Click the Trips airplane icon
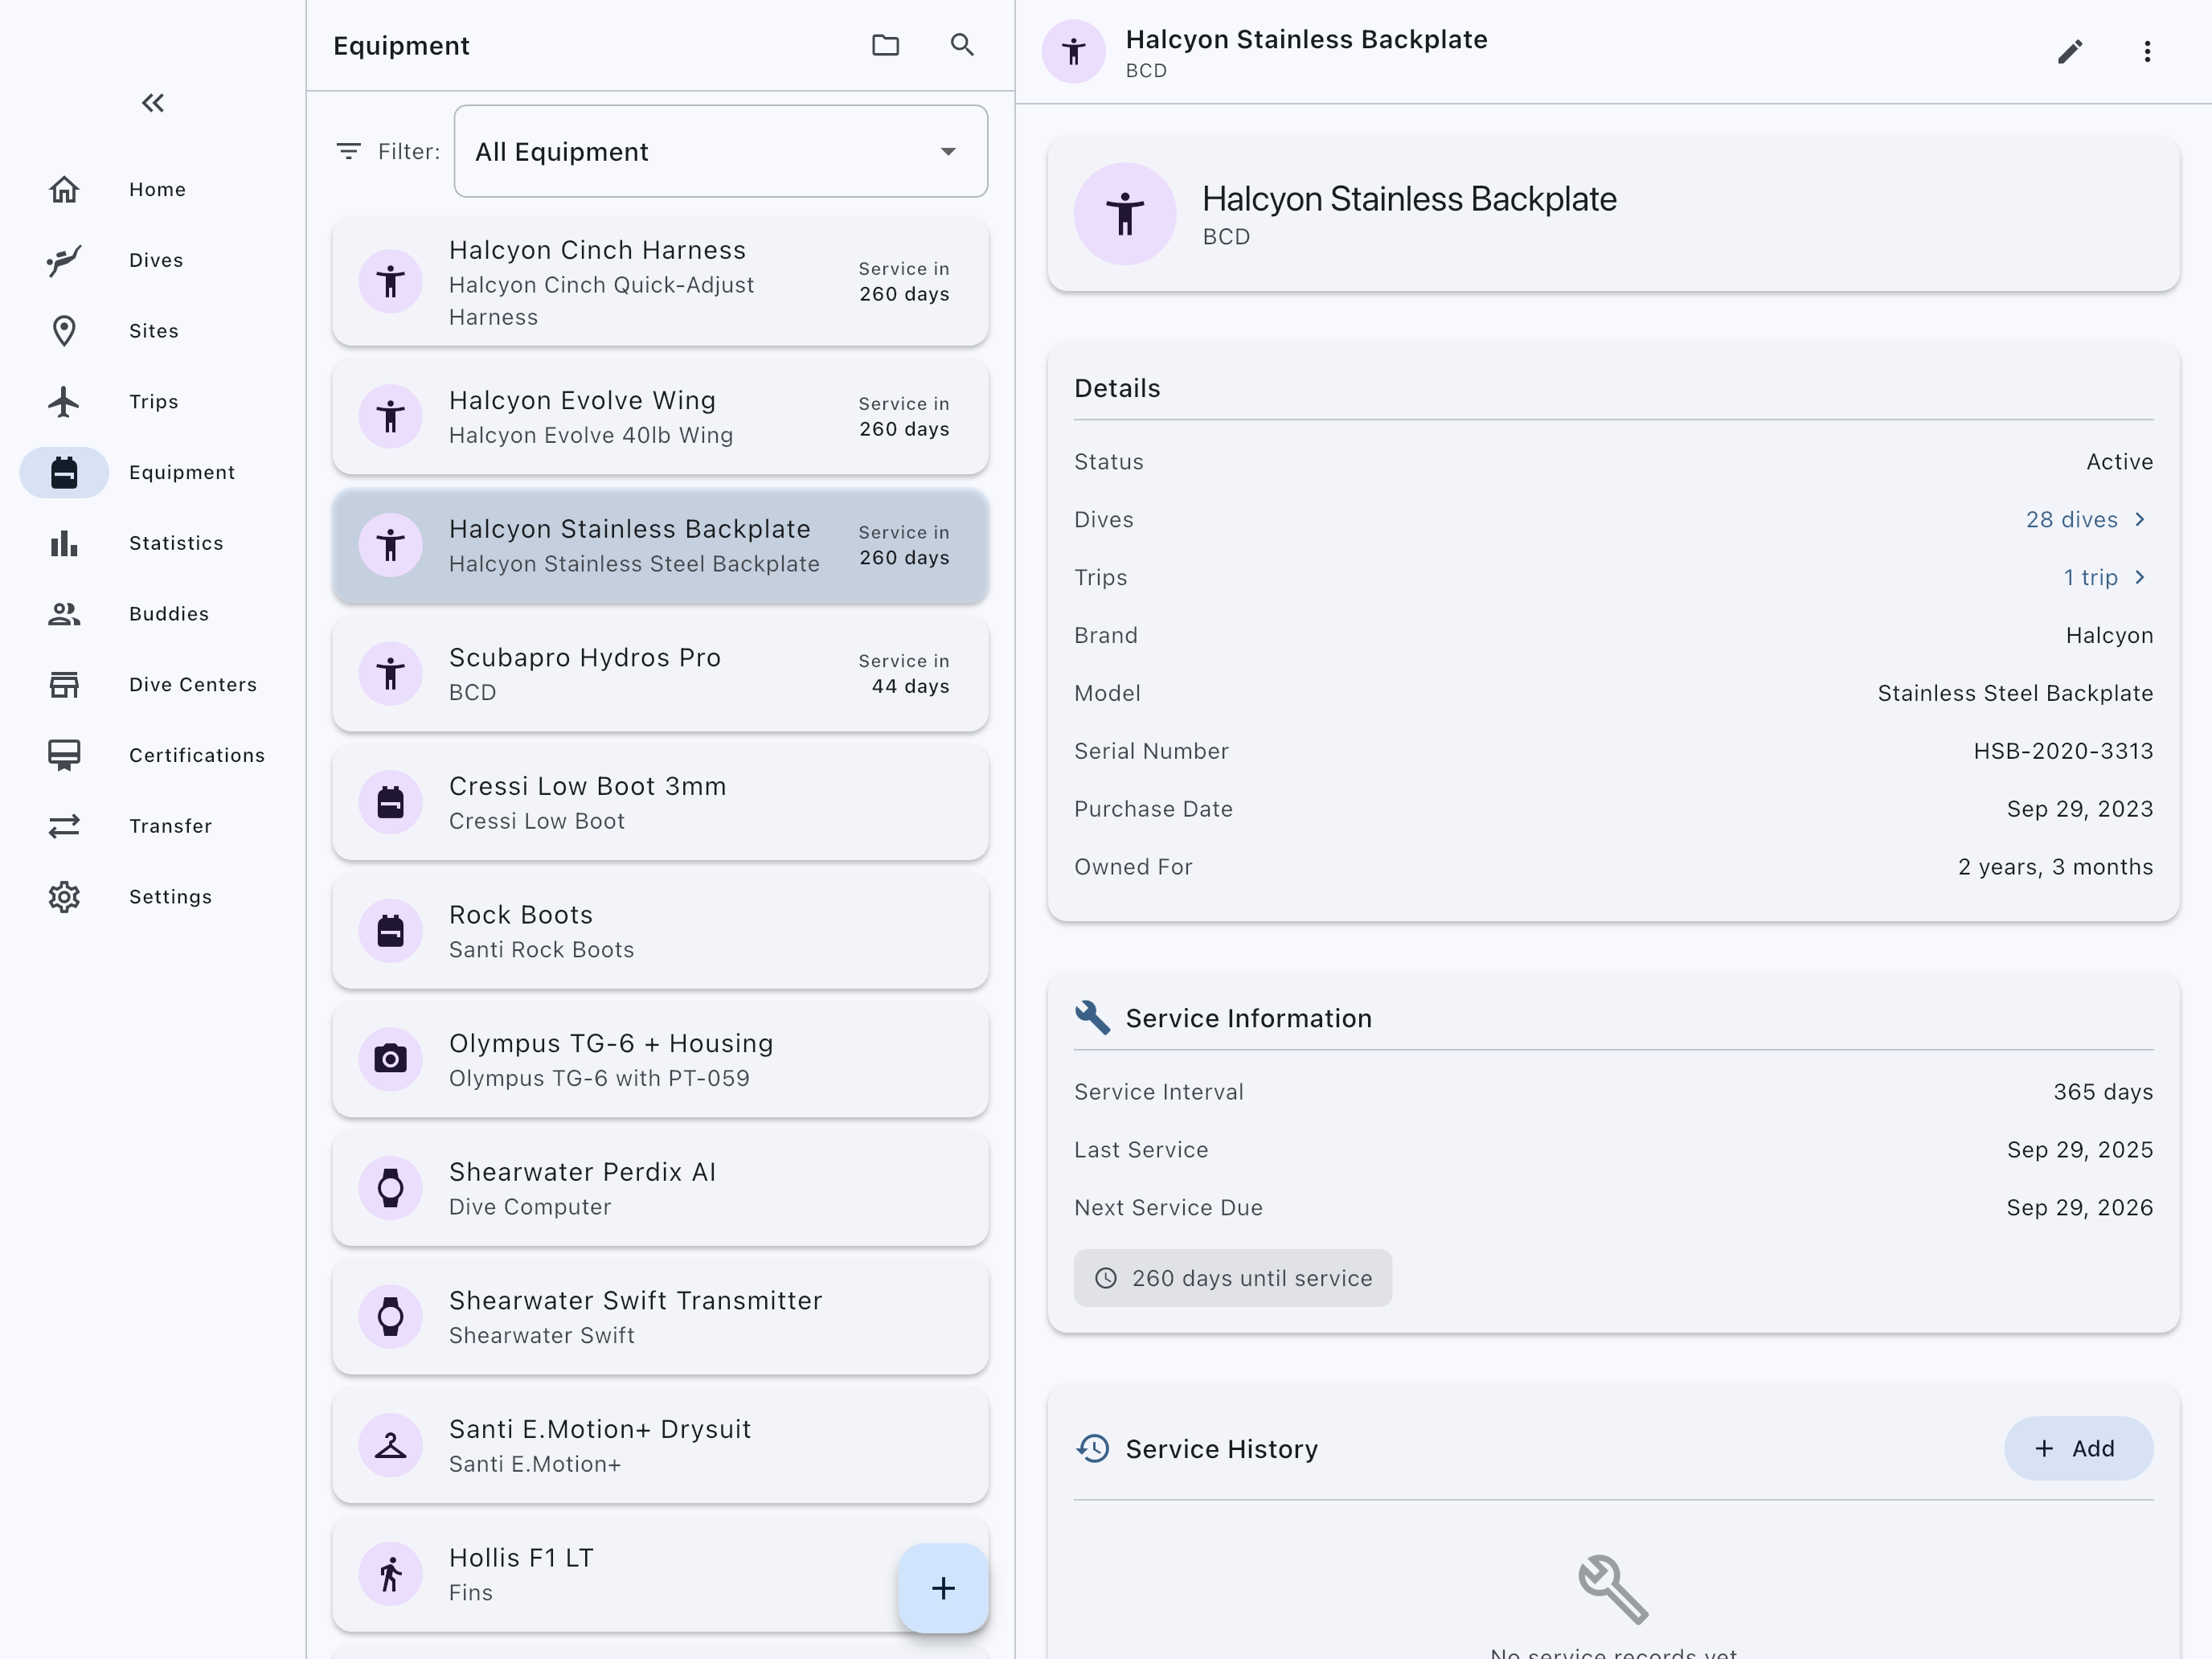Viewport: 2212px width, 1659px height. coord(64,402)
